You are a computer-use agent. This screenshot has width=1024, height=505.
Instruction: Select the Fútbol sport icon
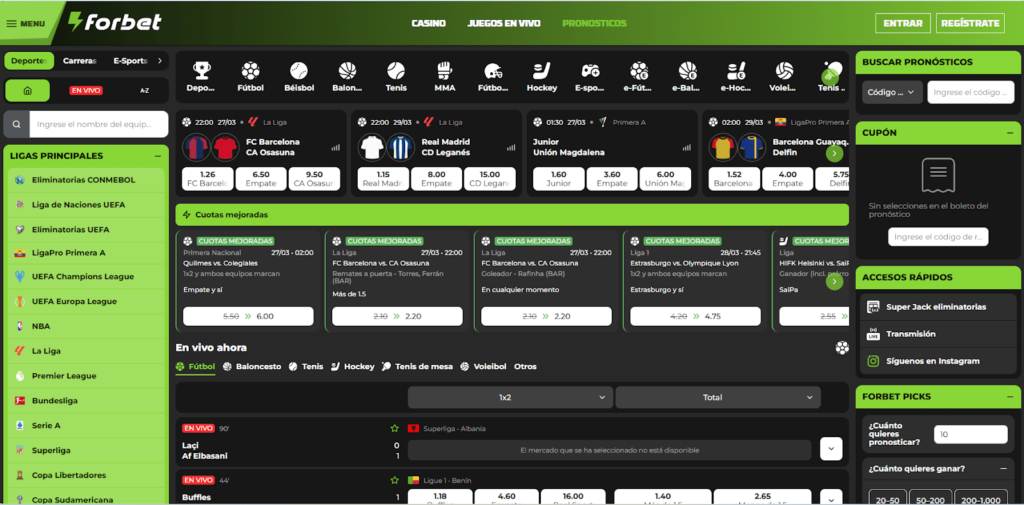pyautogui.click(x=250, y=76)
